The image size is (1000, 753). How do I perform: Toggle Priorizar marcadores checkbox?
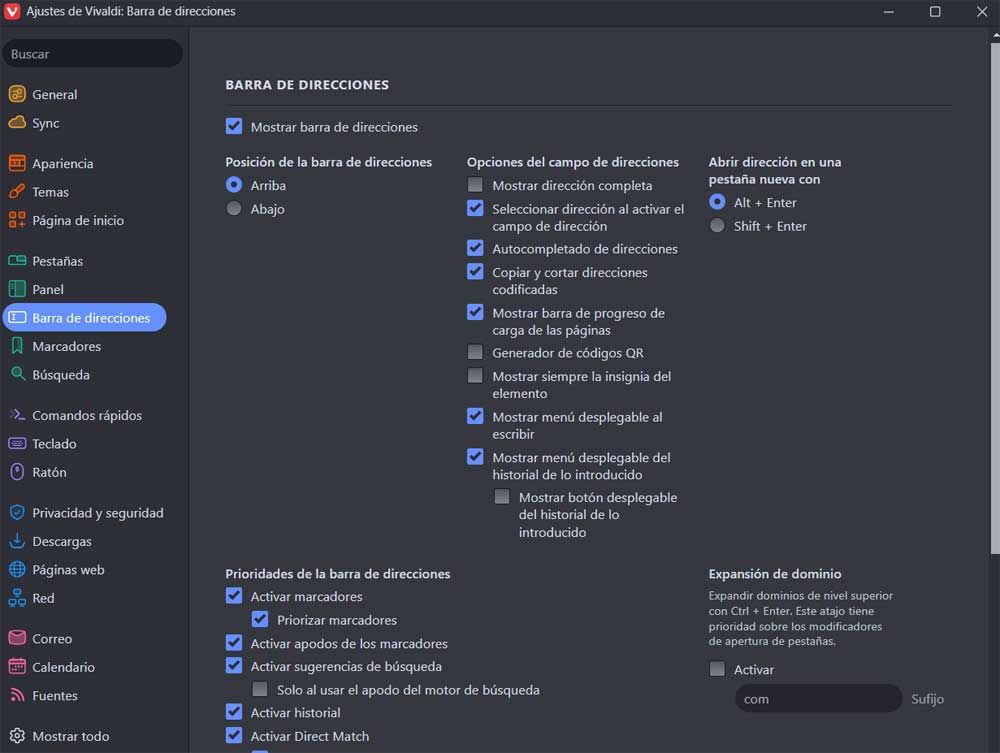pyautogui.click(x=260, y=619)
